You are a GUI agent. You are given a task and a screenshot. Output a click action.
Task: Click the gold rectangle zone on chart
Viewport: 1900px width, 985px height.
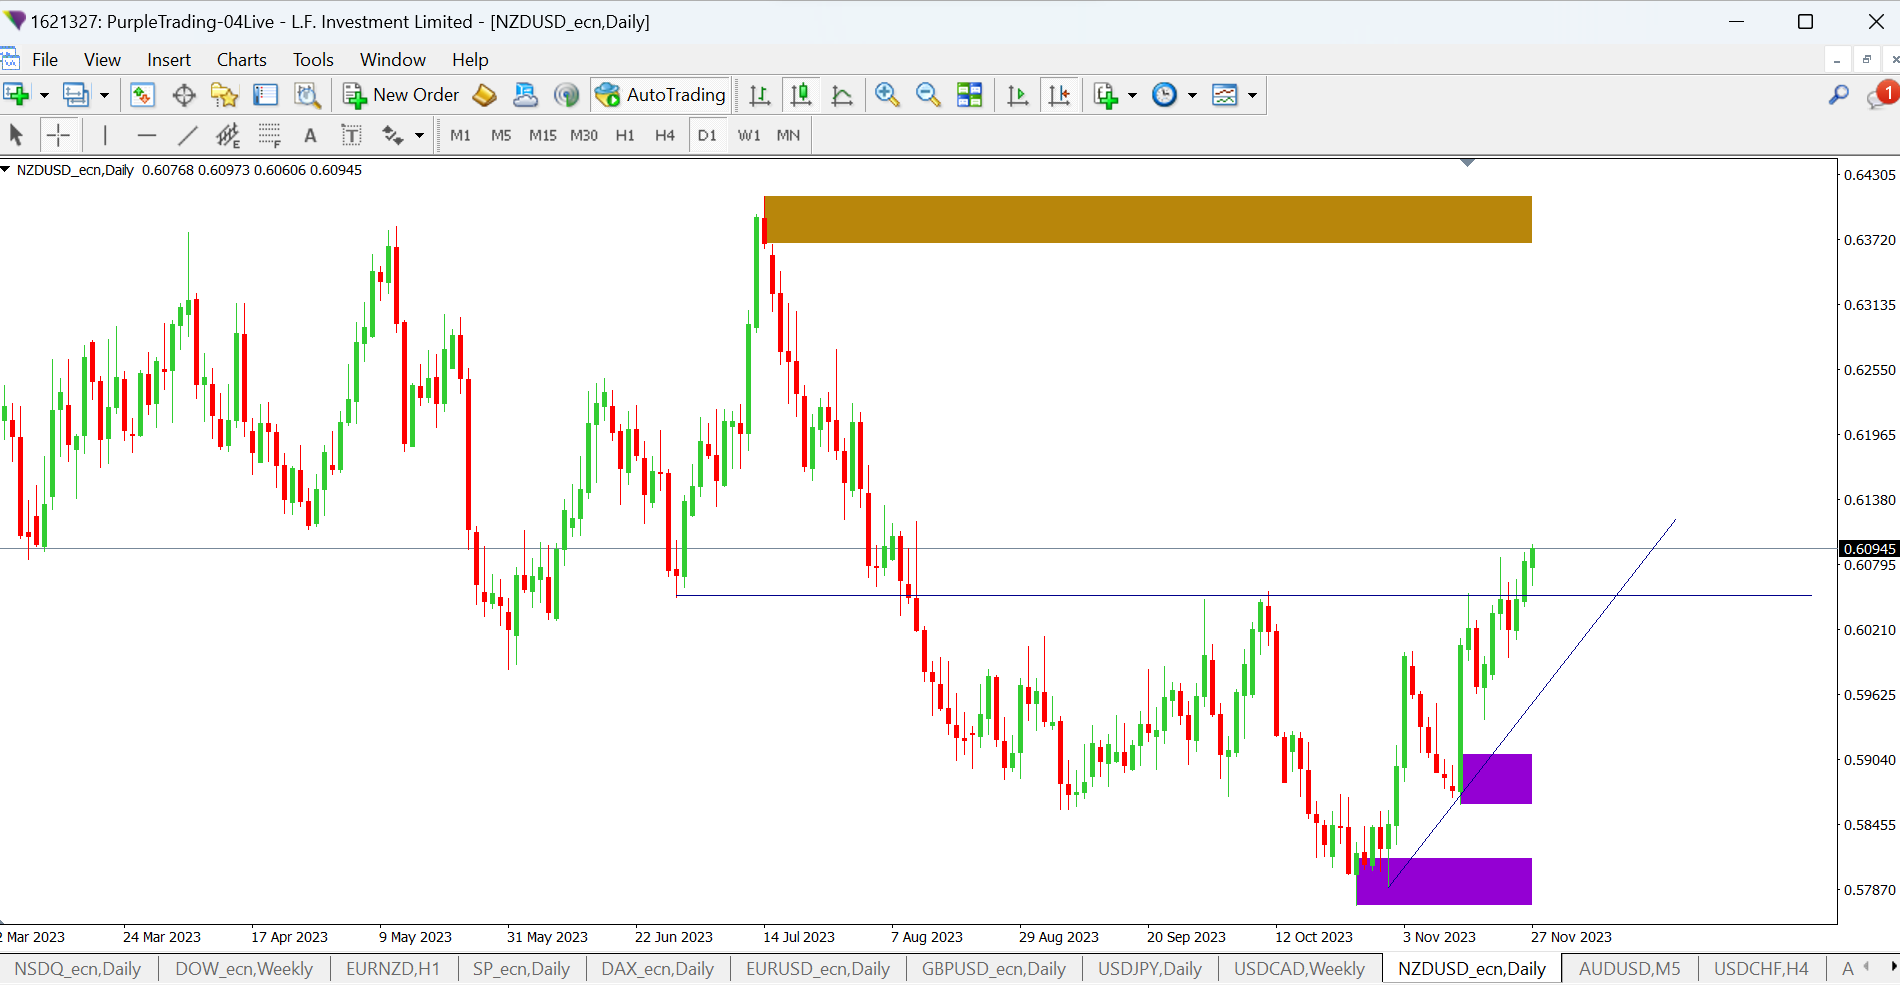(1147, 219)
